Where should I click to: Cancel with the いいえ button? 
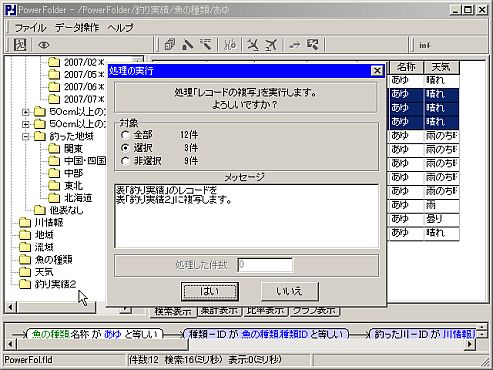tap(290, 291)
